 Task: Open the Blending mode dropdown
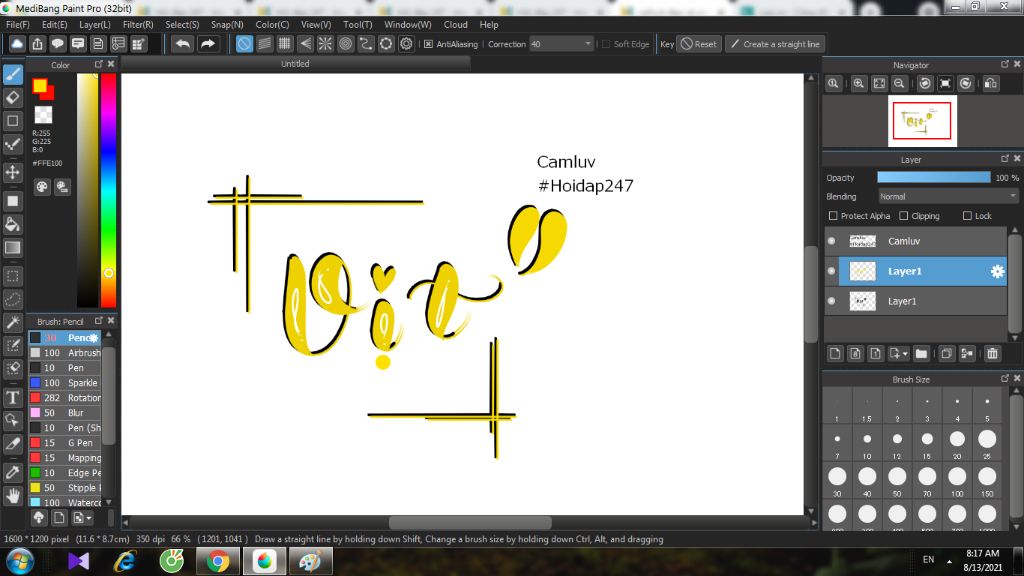click(948, 197)
